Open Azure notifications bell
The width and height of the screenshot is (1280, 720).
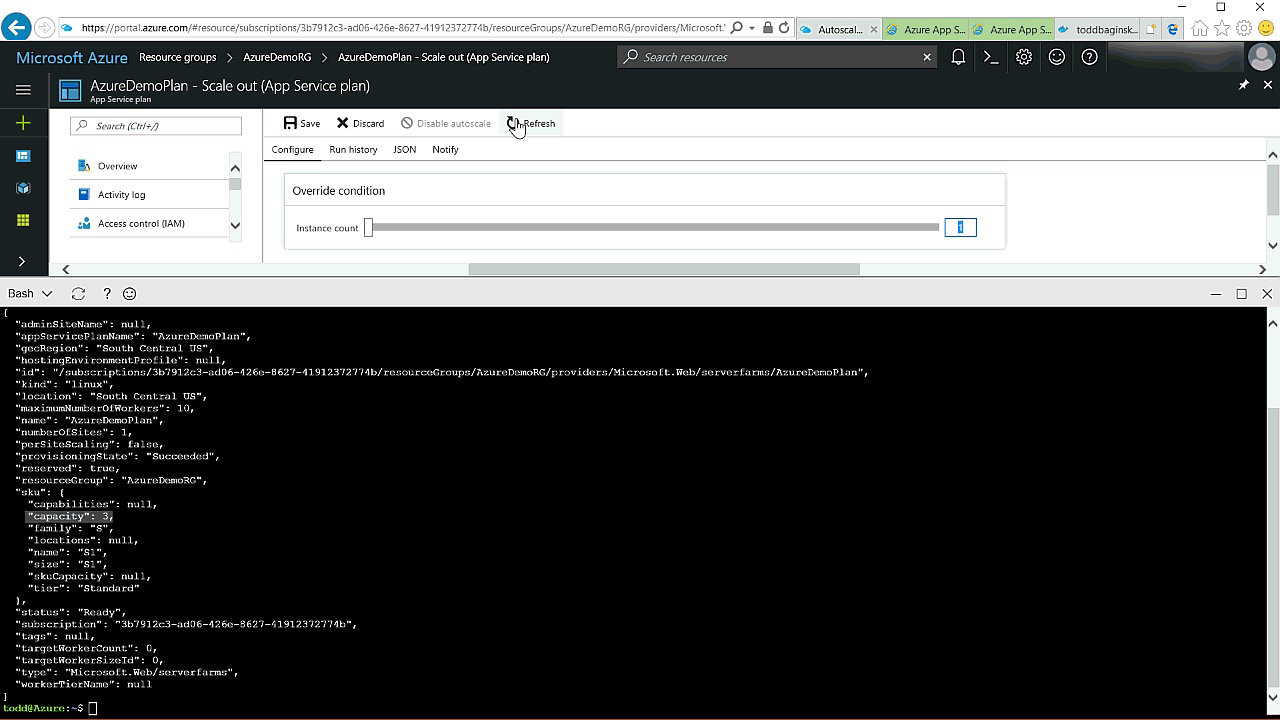pos(958,57)
